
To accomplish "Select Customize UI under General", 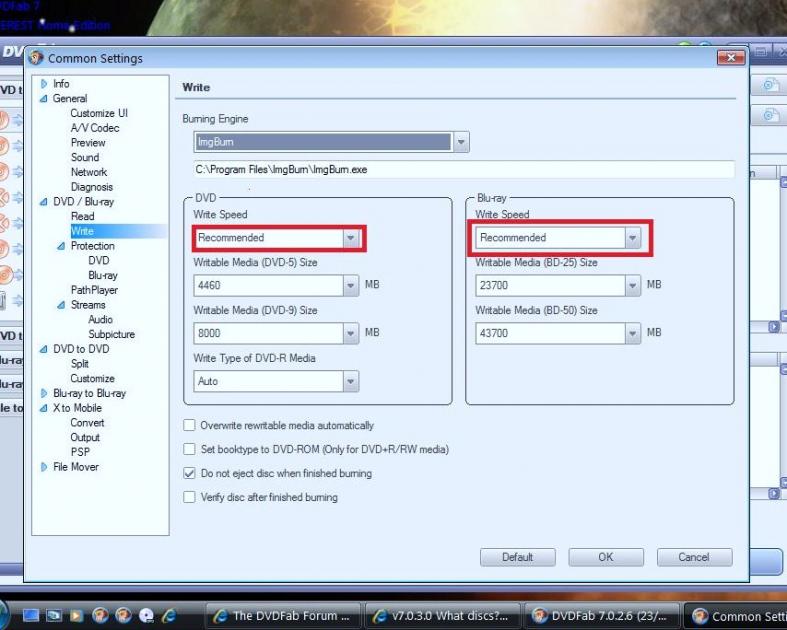I will tap(99, 113).
